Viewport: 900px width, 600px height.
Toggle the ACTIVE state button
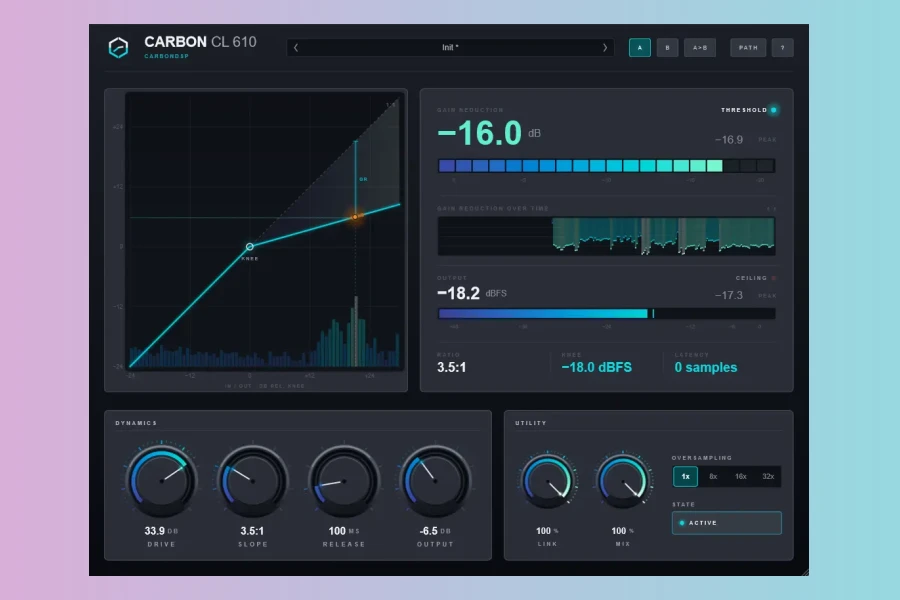point(727,523)
